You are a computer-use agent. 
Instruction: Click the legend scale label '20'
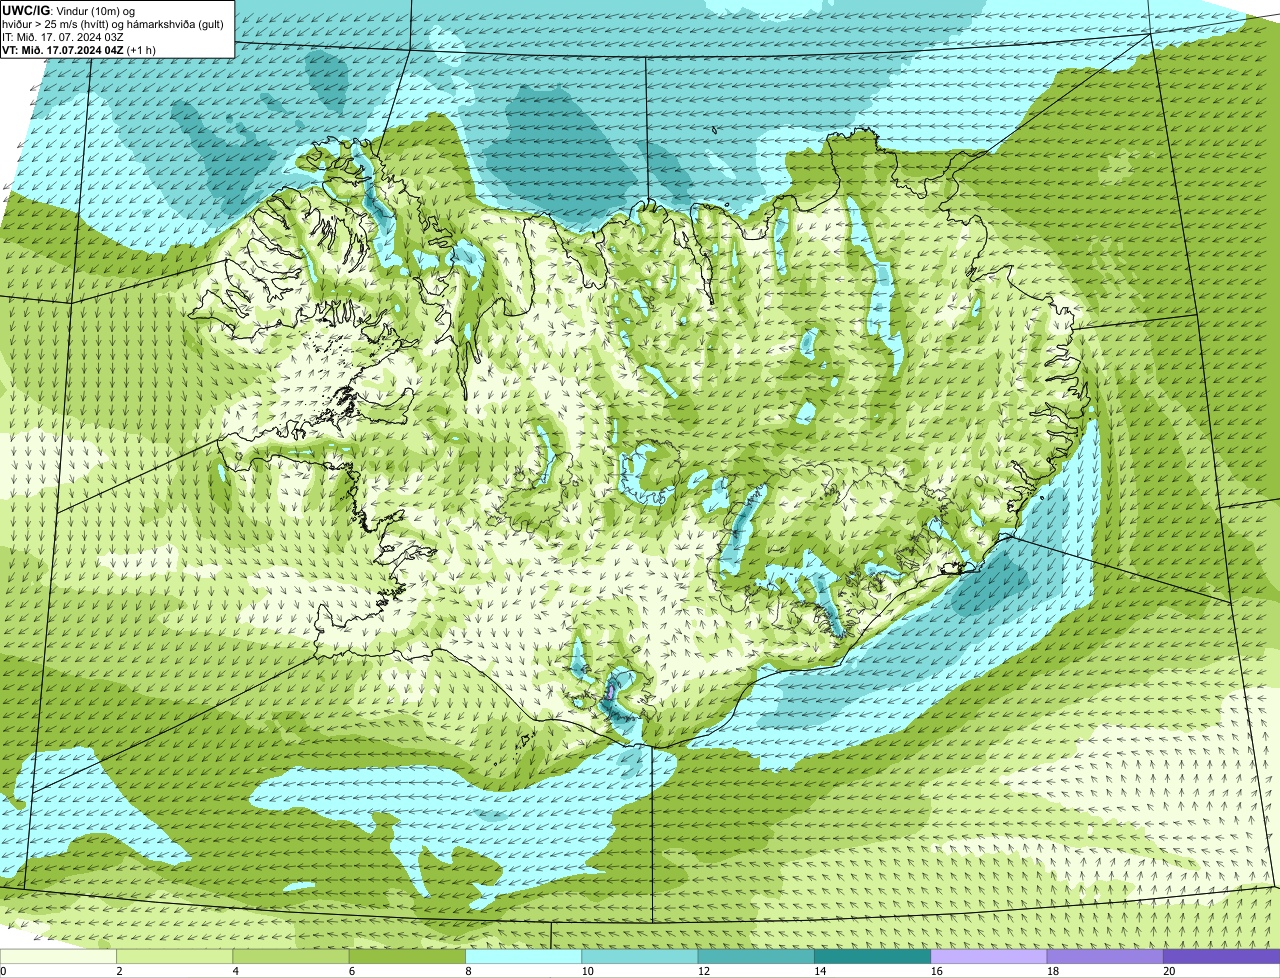1169,970
